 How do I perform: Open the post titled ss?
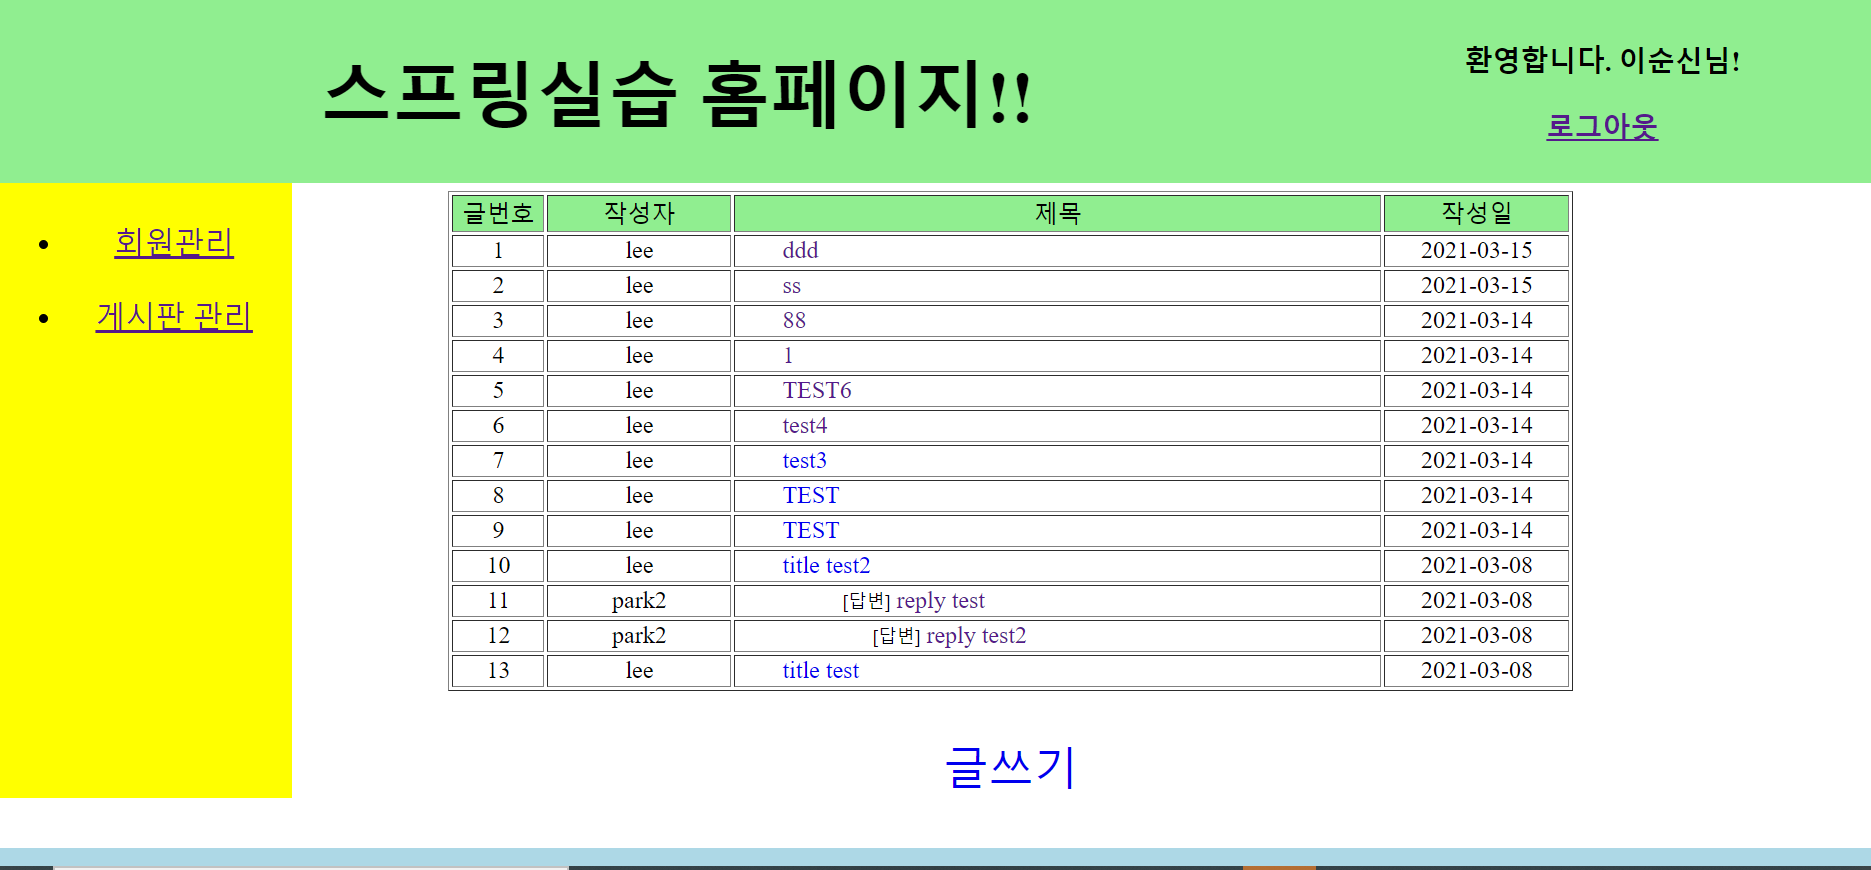791,286
